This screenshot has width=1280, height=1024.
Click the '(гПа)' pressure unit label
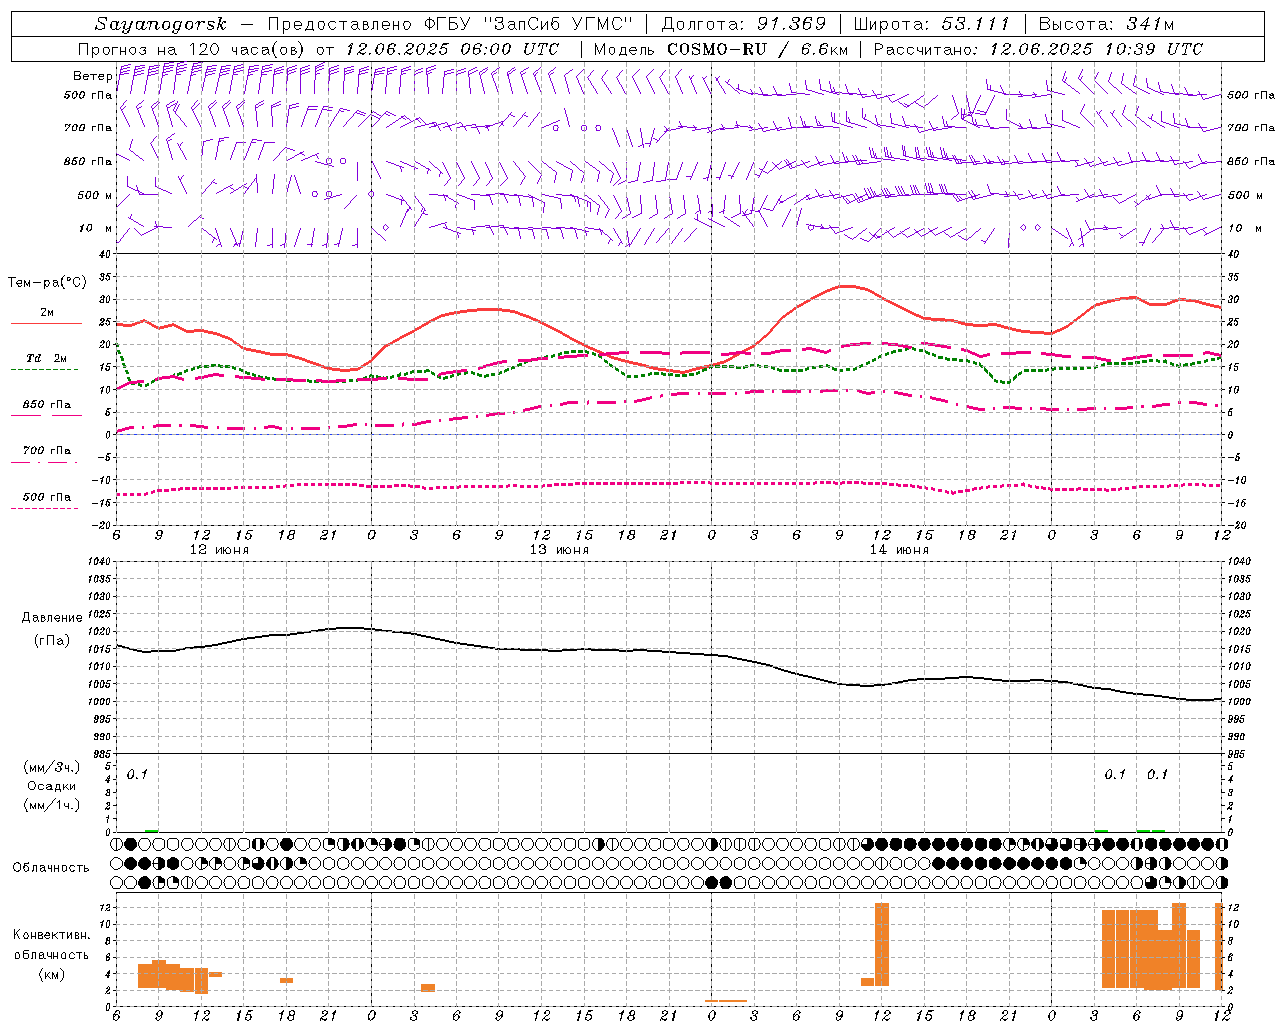tap(52, 641)
